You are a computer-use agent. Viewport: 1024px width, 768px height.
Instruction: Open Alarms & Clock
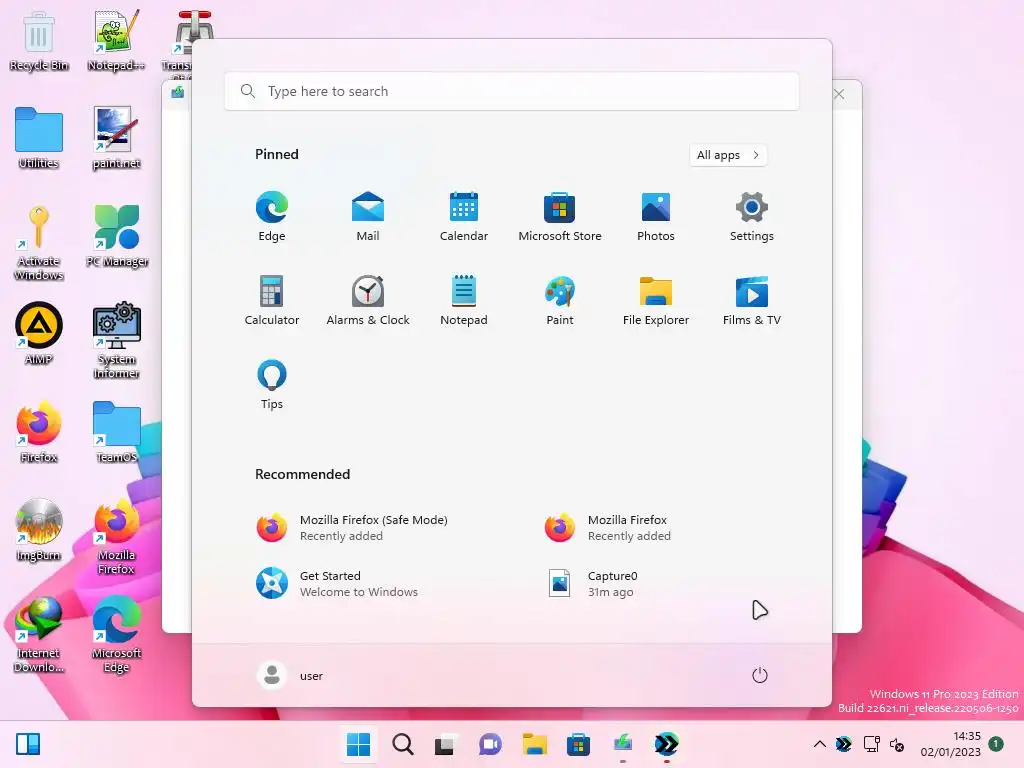pyautogui.click(x=368, y=301)
